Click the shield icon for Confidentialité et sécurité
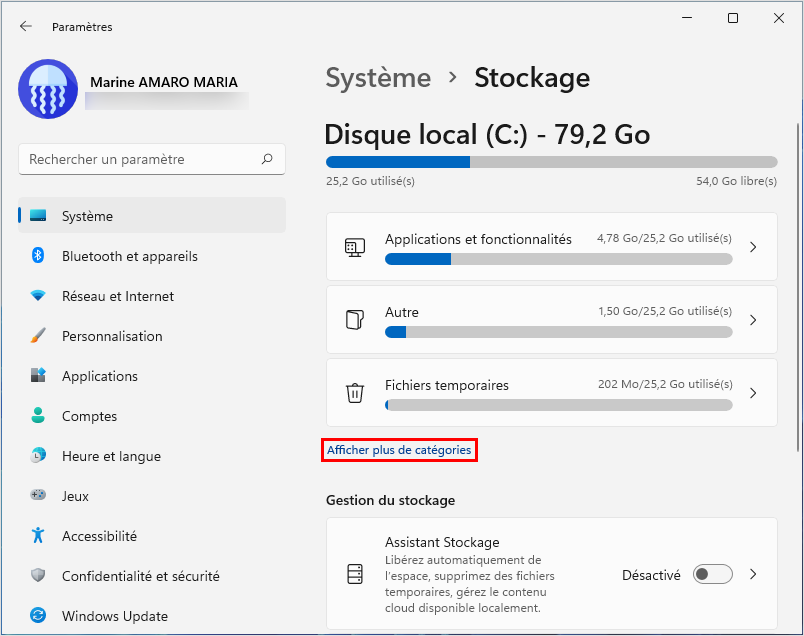Viewport: 804px width, 636px height. coord(38,575)
